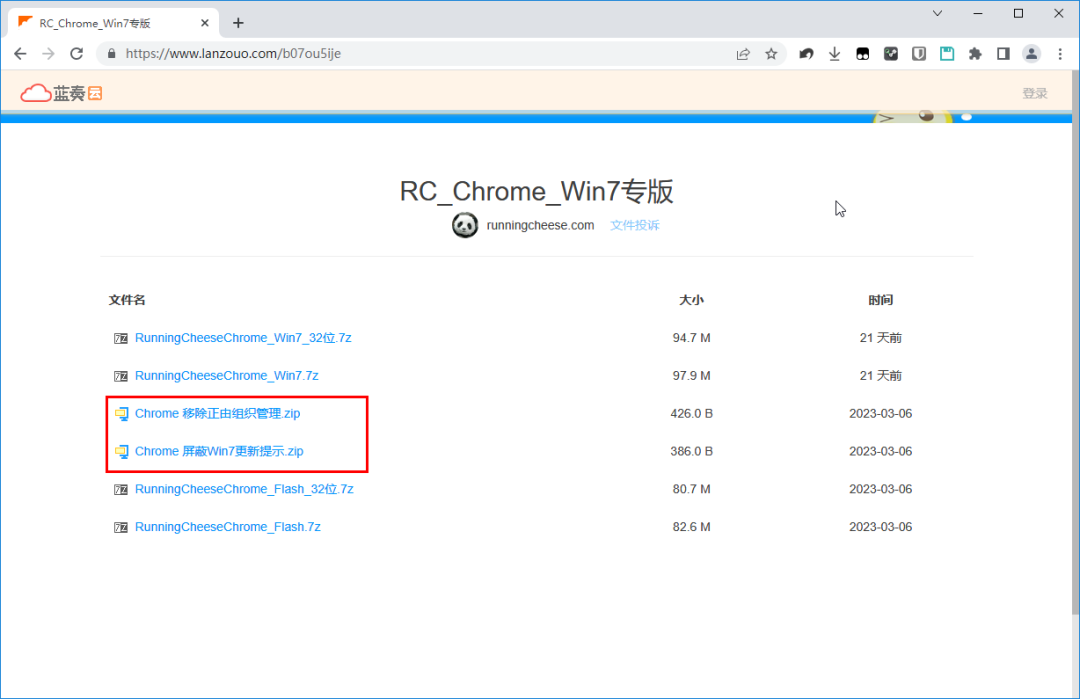
Task: Open the Extensions puzzle-piece menu
Action: click(975, 54)
